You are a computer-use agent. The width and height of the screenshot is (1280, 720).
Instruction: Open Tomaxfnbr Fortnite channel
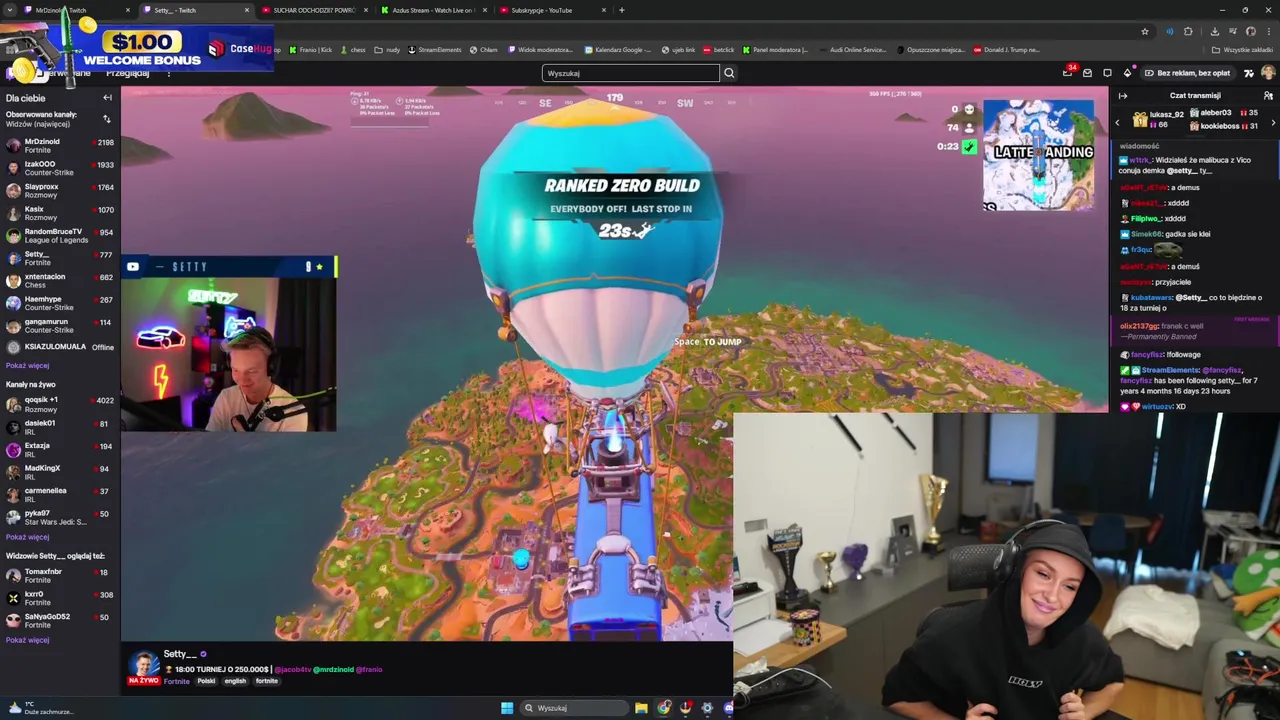pos(60,576)
